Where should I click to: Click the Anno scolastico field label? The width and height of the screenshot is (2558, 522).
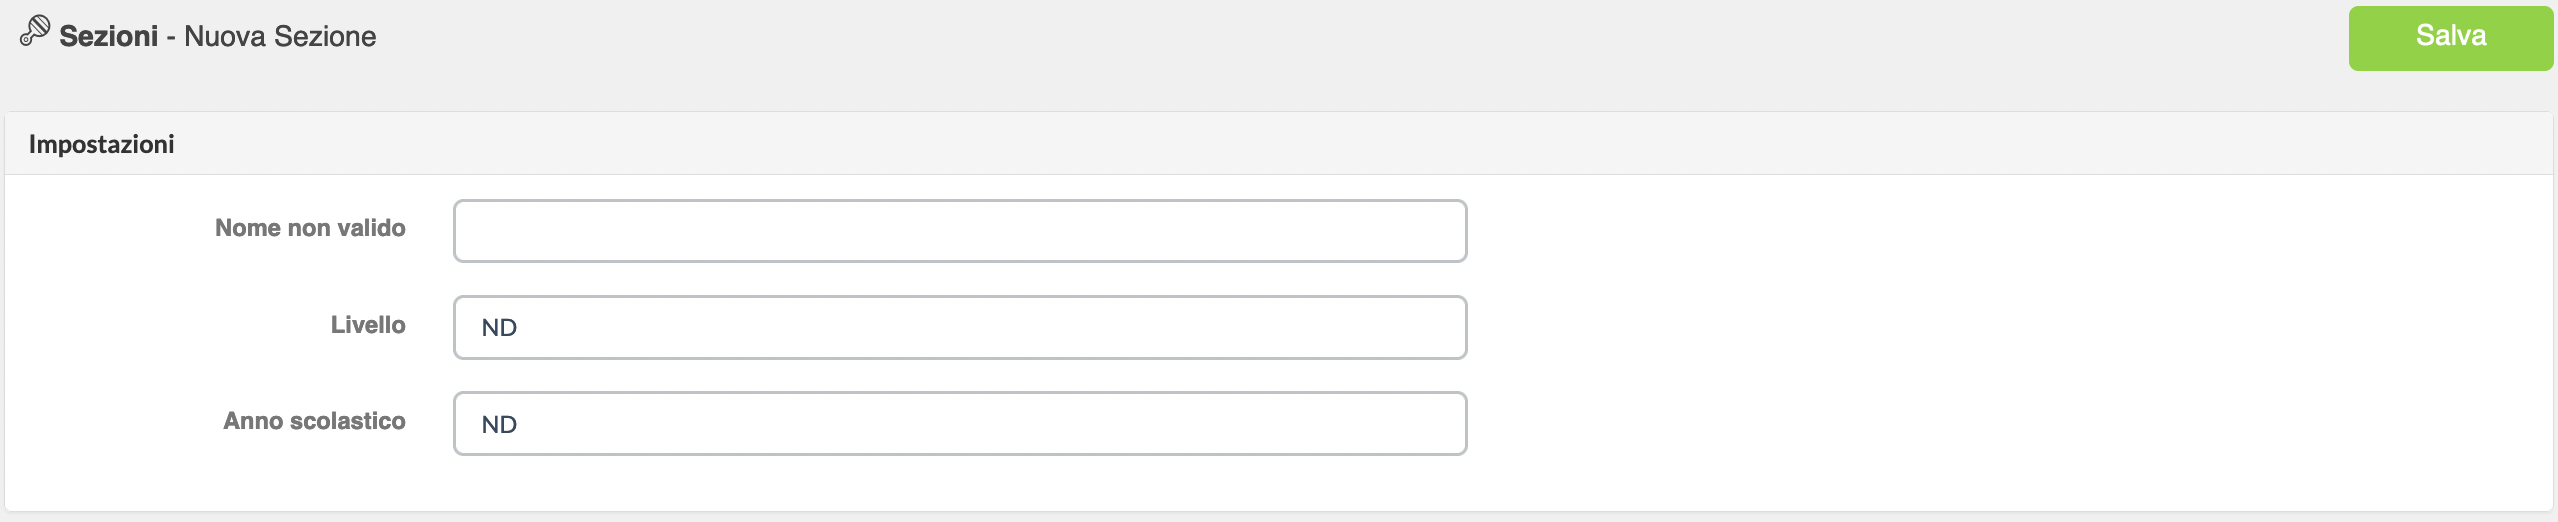pos(314,421)
